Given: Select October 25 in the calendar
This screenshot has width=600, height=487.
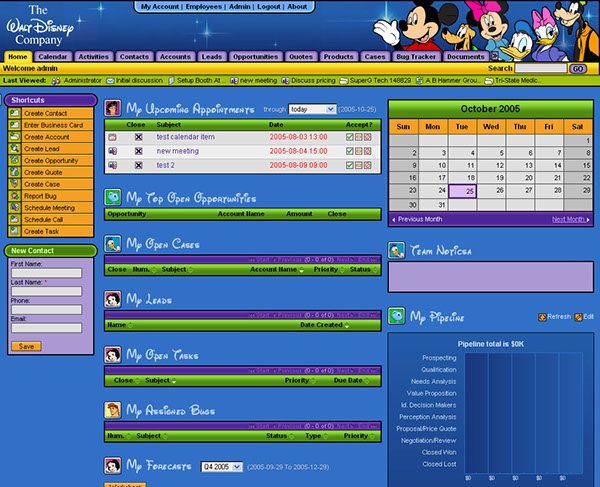Looking at the screenshot, I should [462, 191].
